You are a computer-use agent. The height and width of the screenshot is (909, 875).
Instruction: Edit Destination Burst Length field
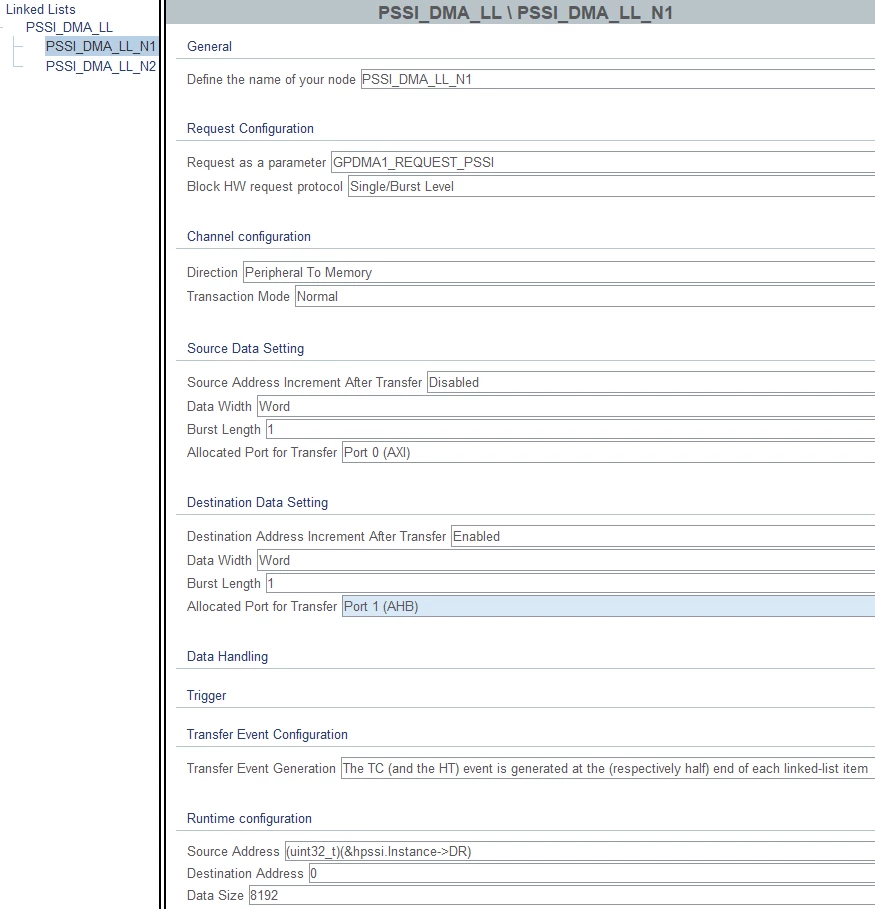pos(571,584)
